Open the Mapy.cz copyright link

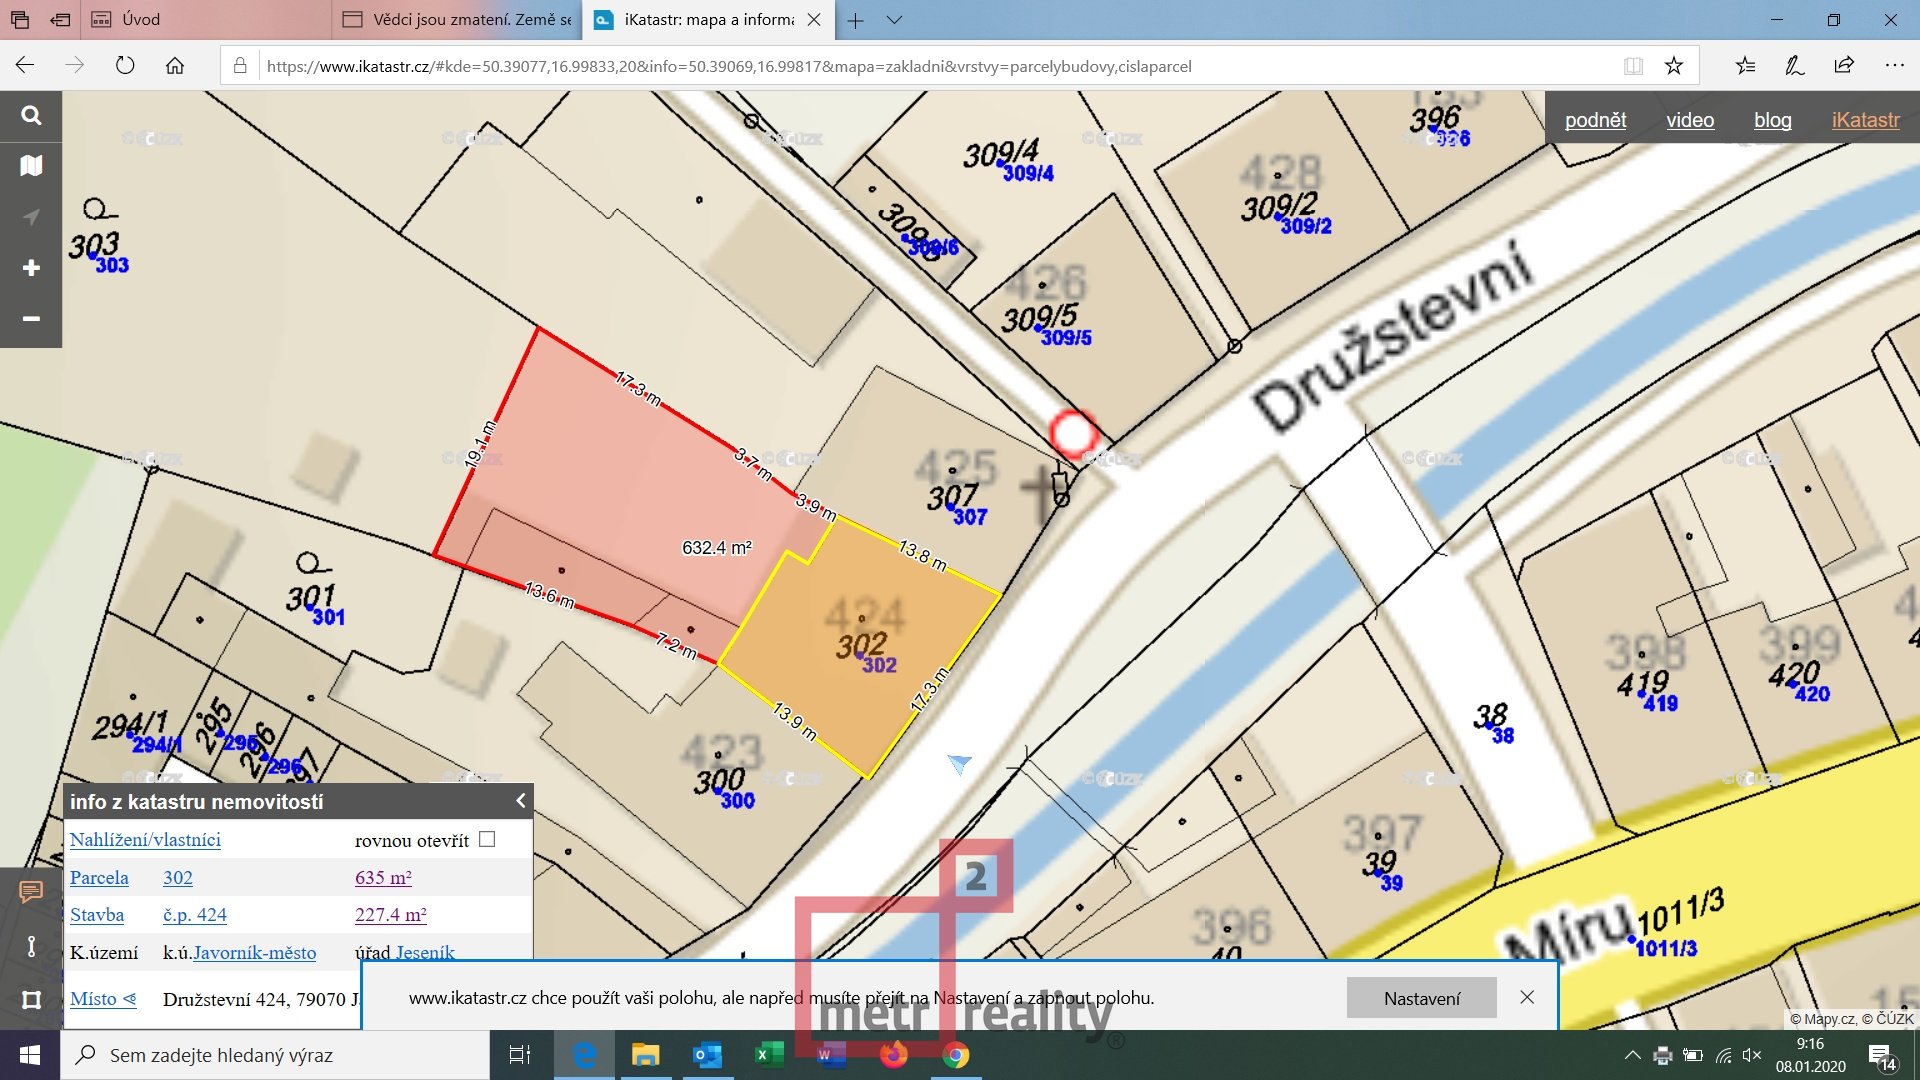tap(1829, 1019)
